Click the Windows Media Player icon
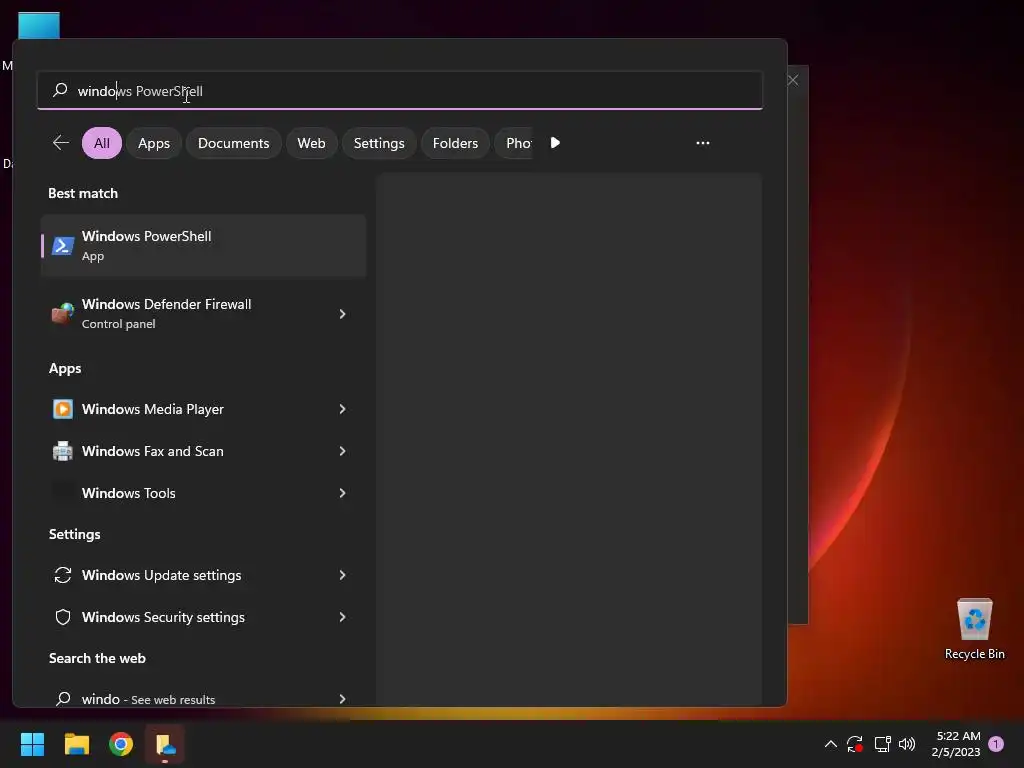Screen dimensions: 1024x768 click(x=63, y=409)
